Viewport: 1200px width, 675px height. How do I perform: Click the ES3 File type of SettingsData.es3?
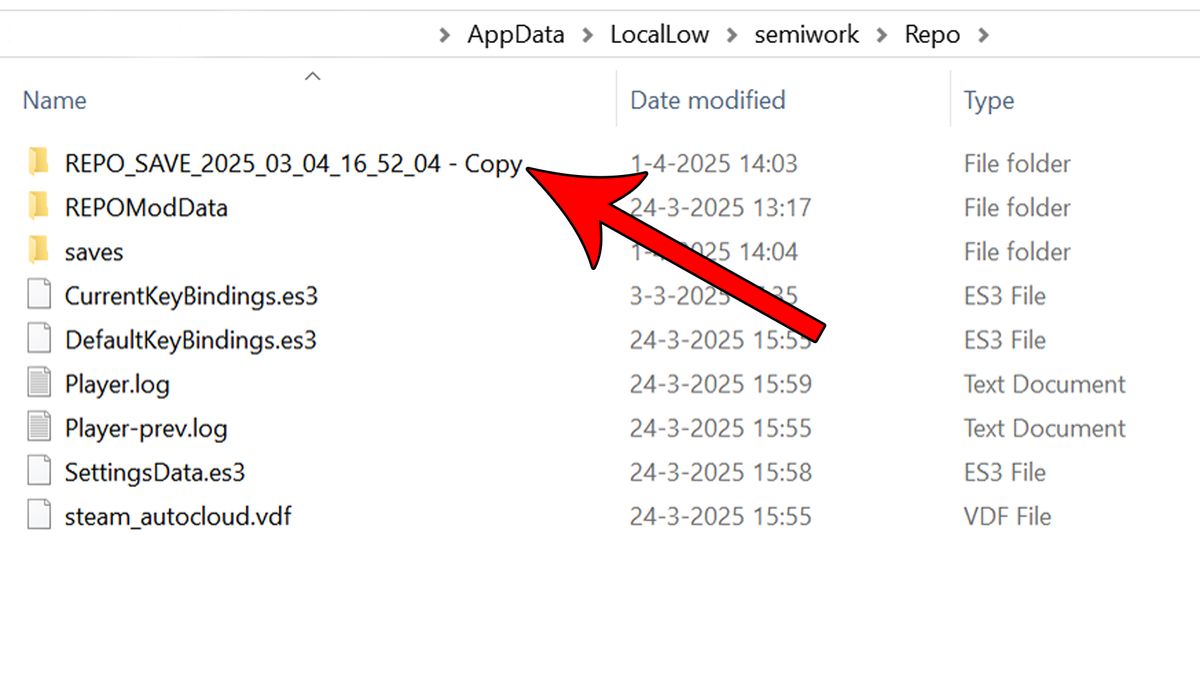click(1004, 472)
